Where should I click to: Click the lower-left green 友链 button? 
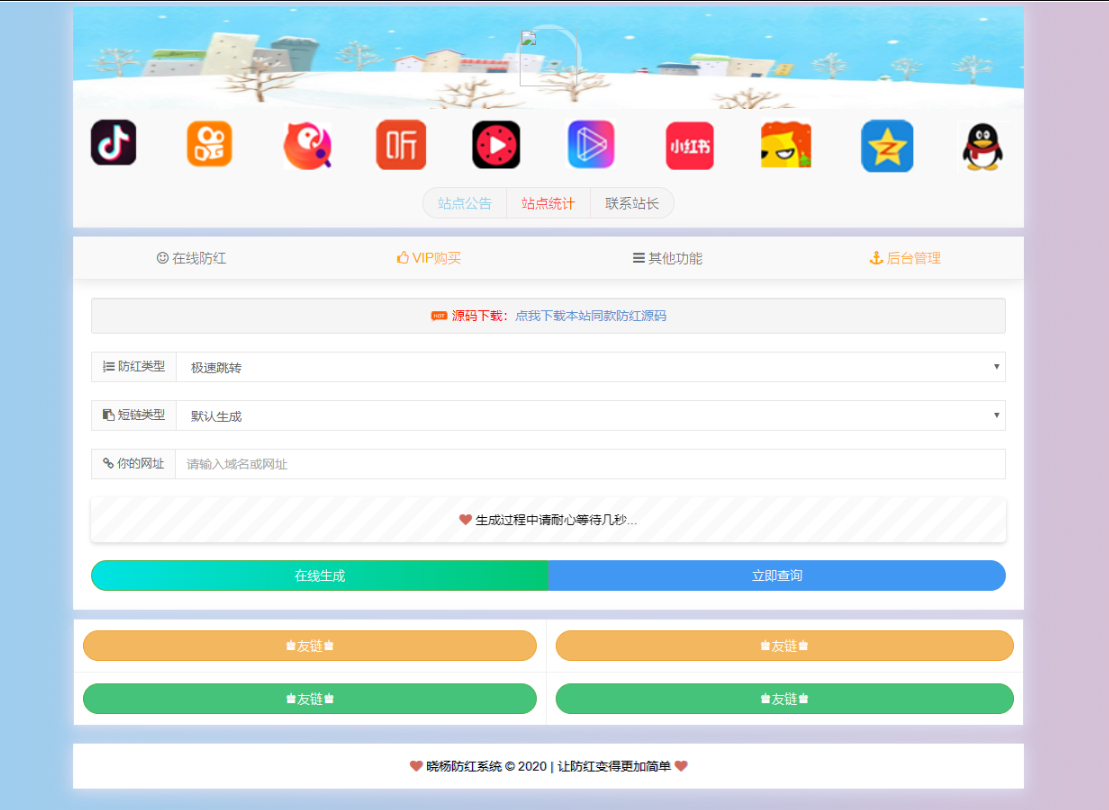pos(310,699)
